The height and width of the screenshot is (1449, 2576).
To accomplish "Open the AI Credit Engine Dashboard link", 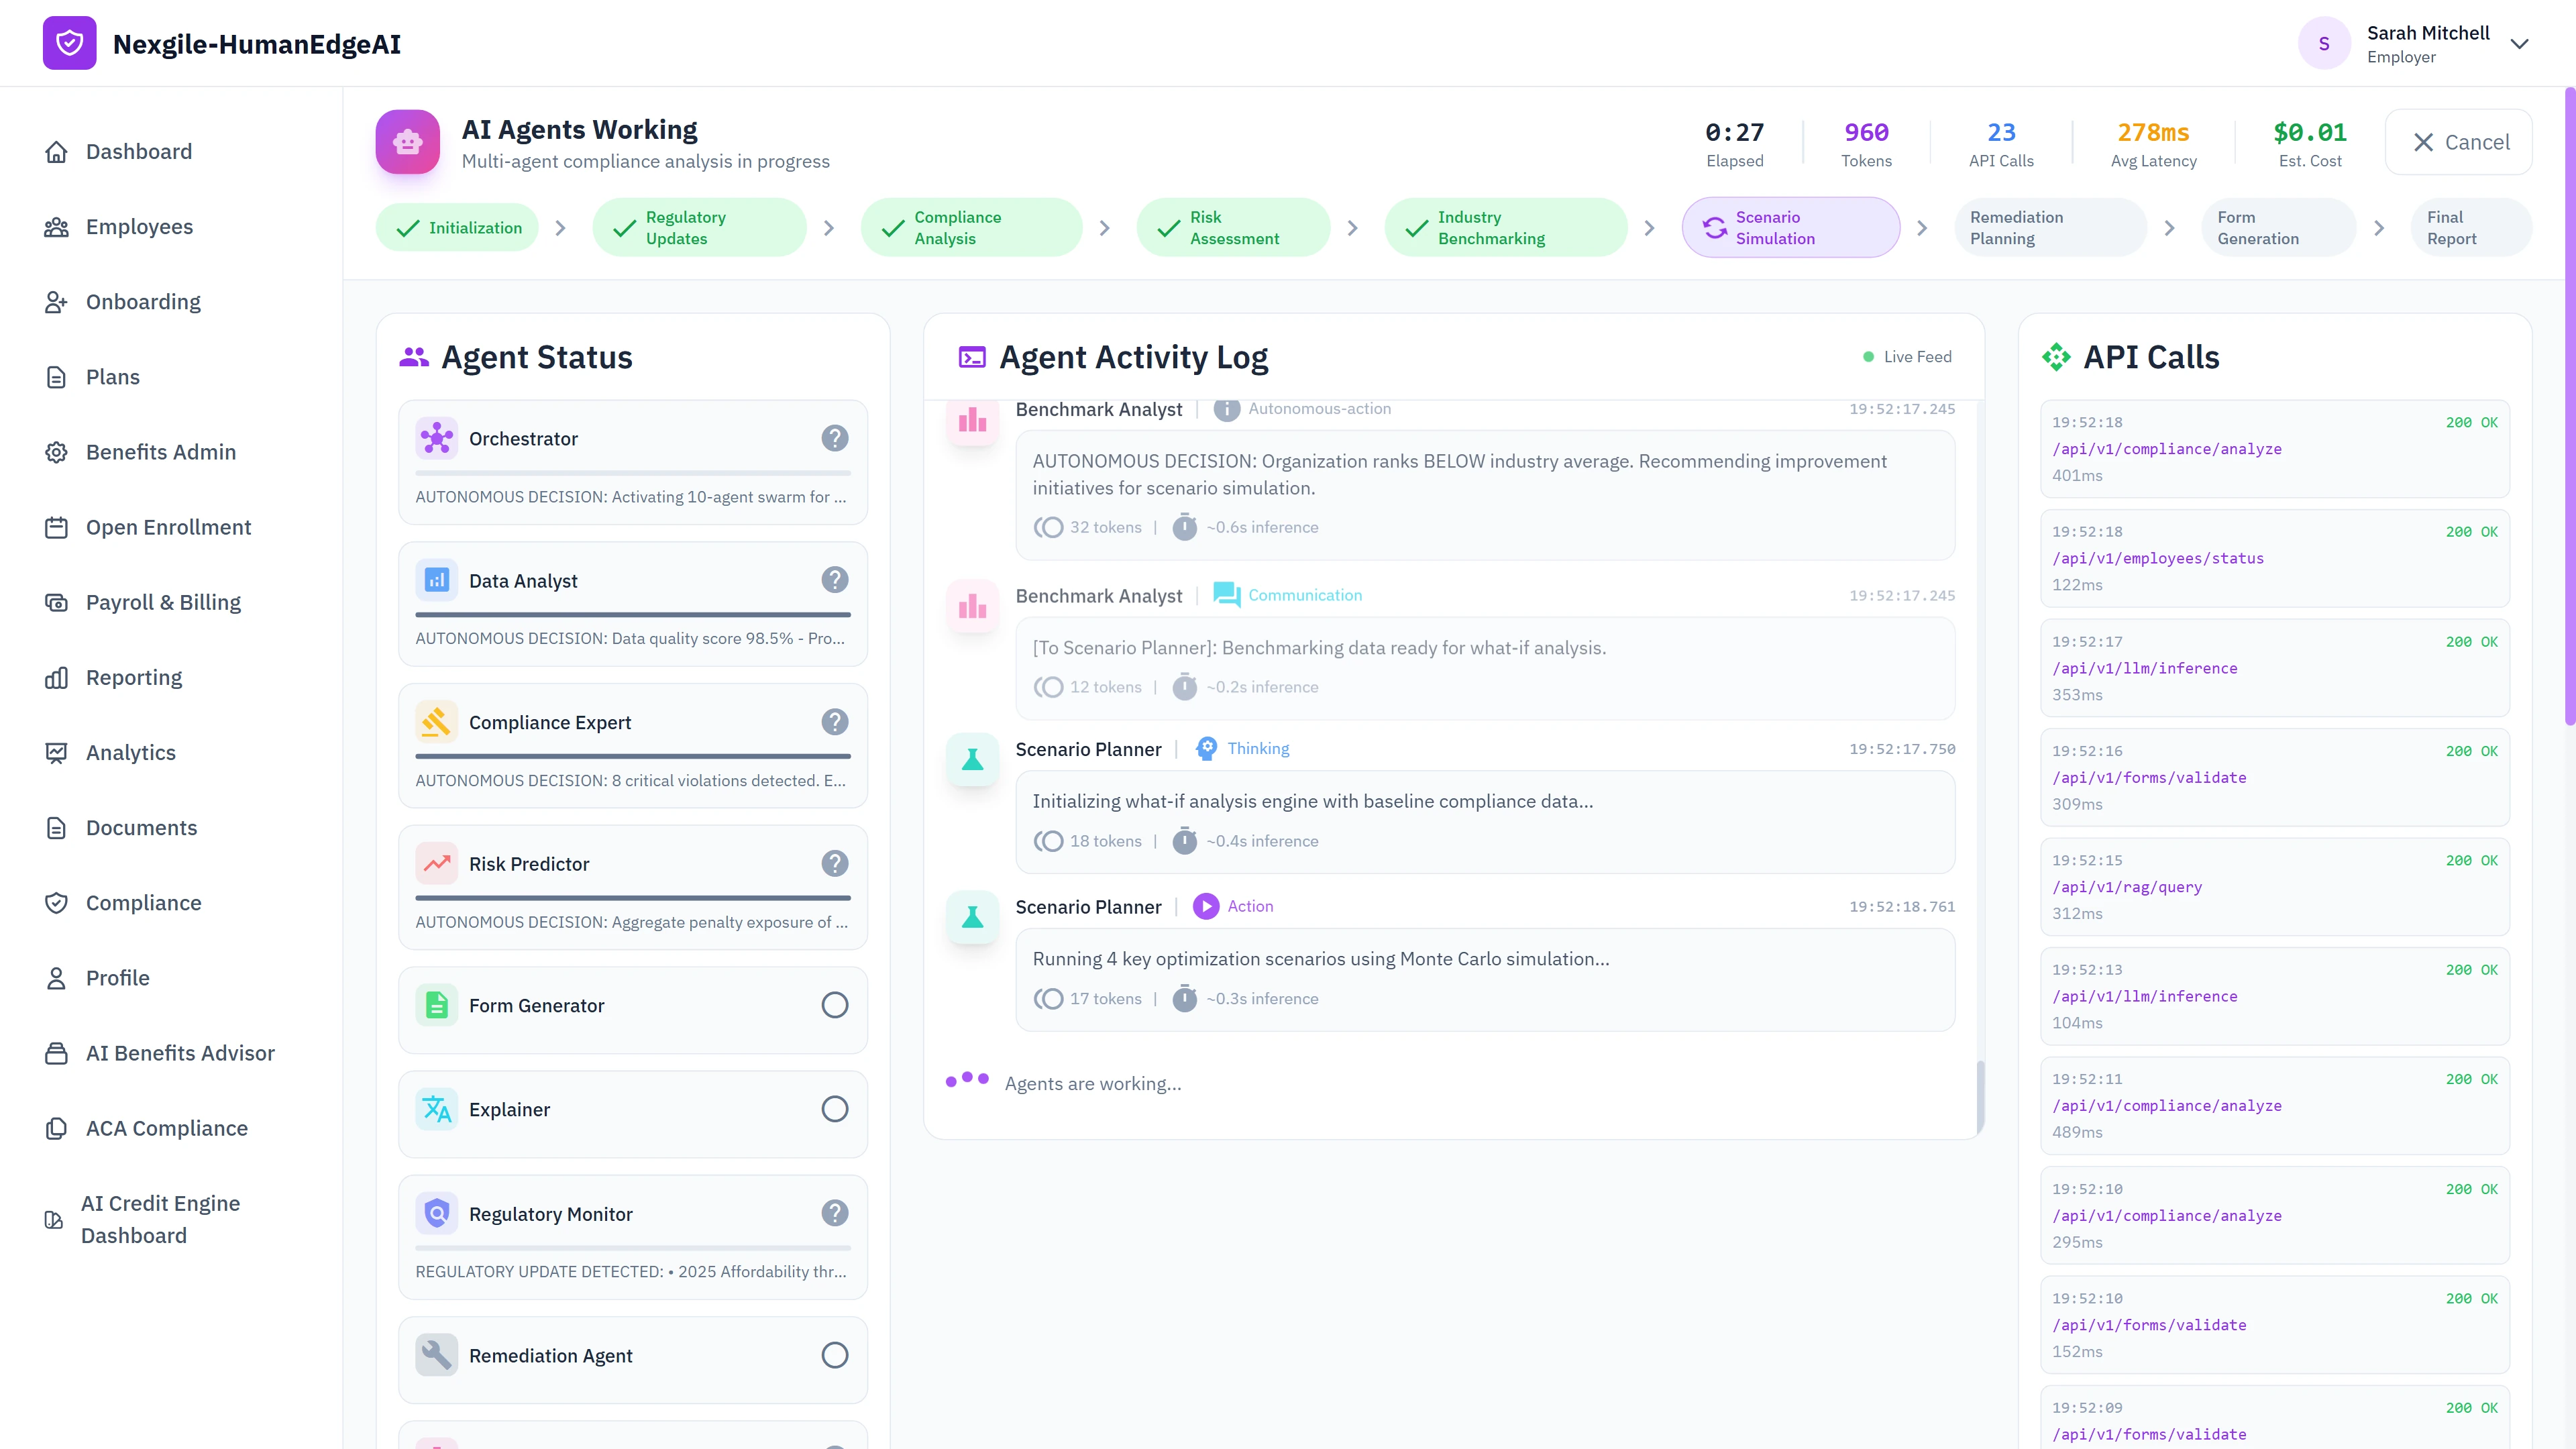I will point(160,1218).
